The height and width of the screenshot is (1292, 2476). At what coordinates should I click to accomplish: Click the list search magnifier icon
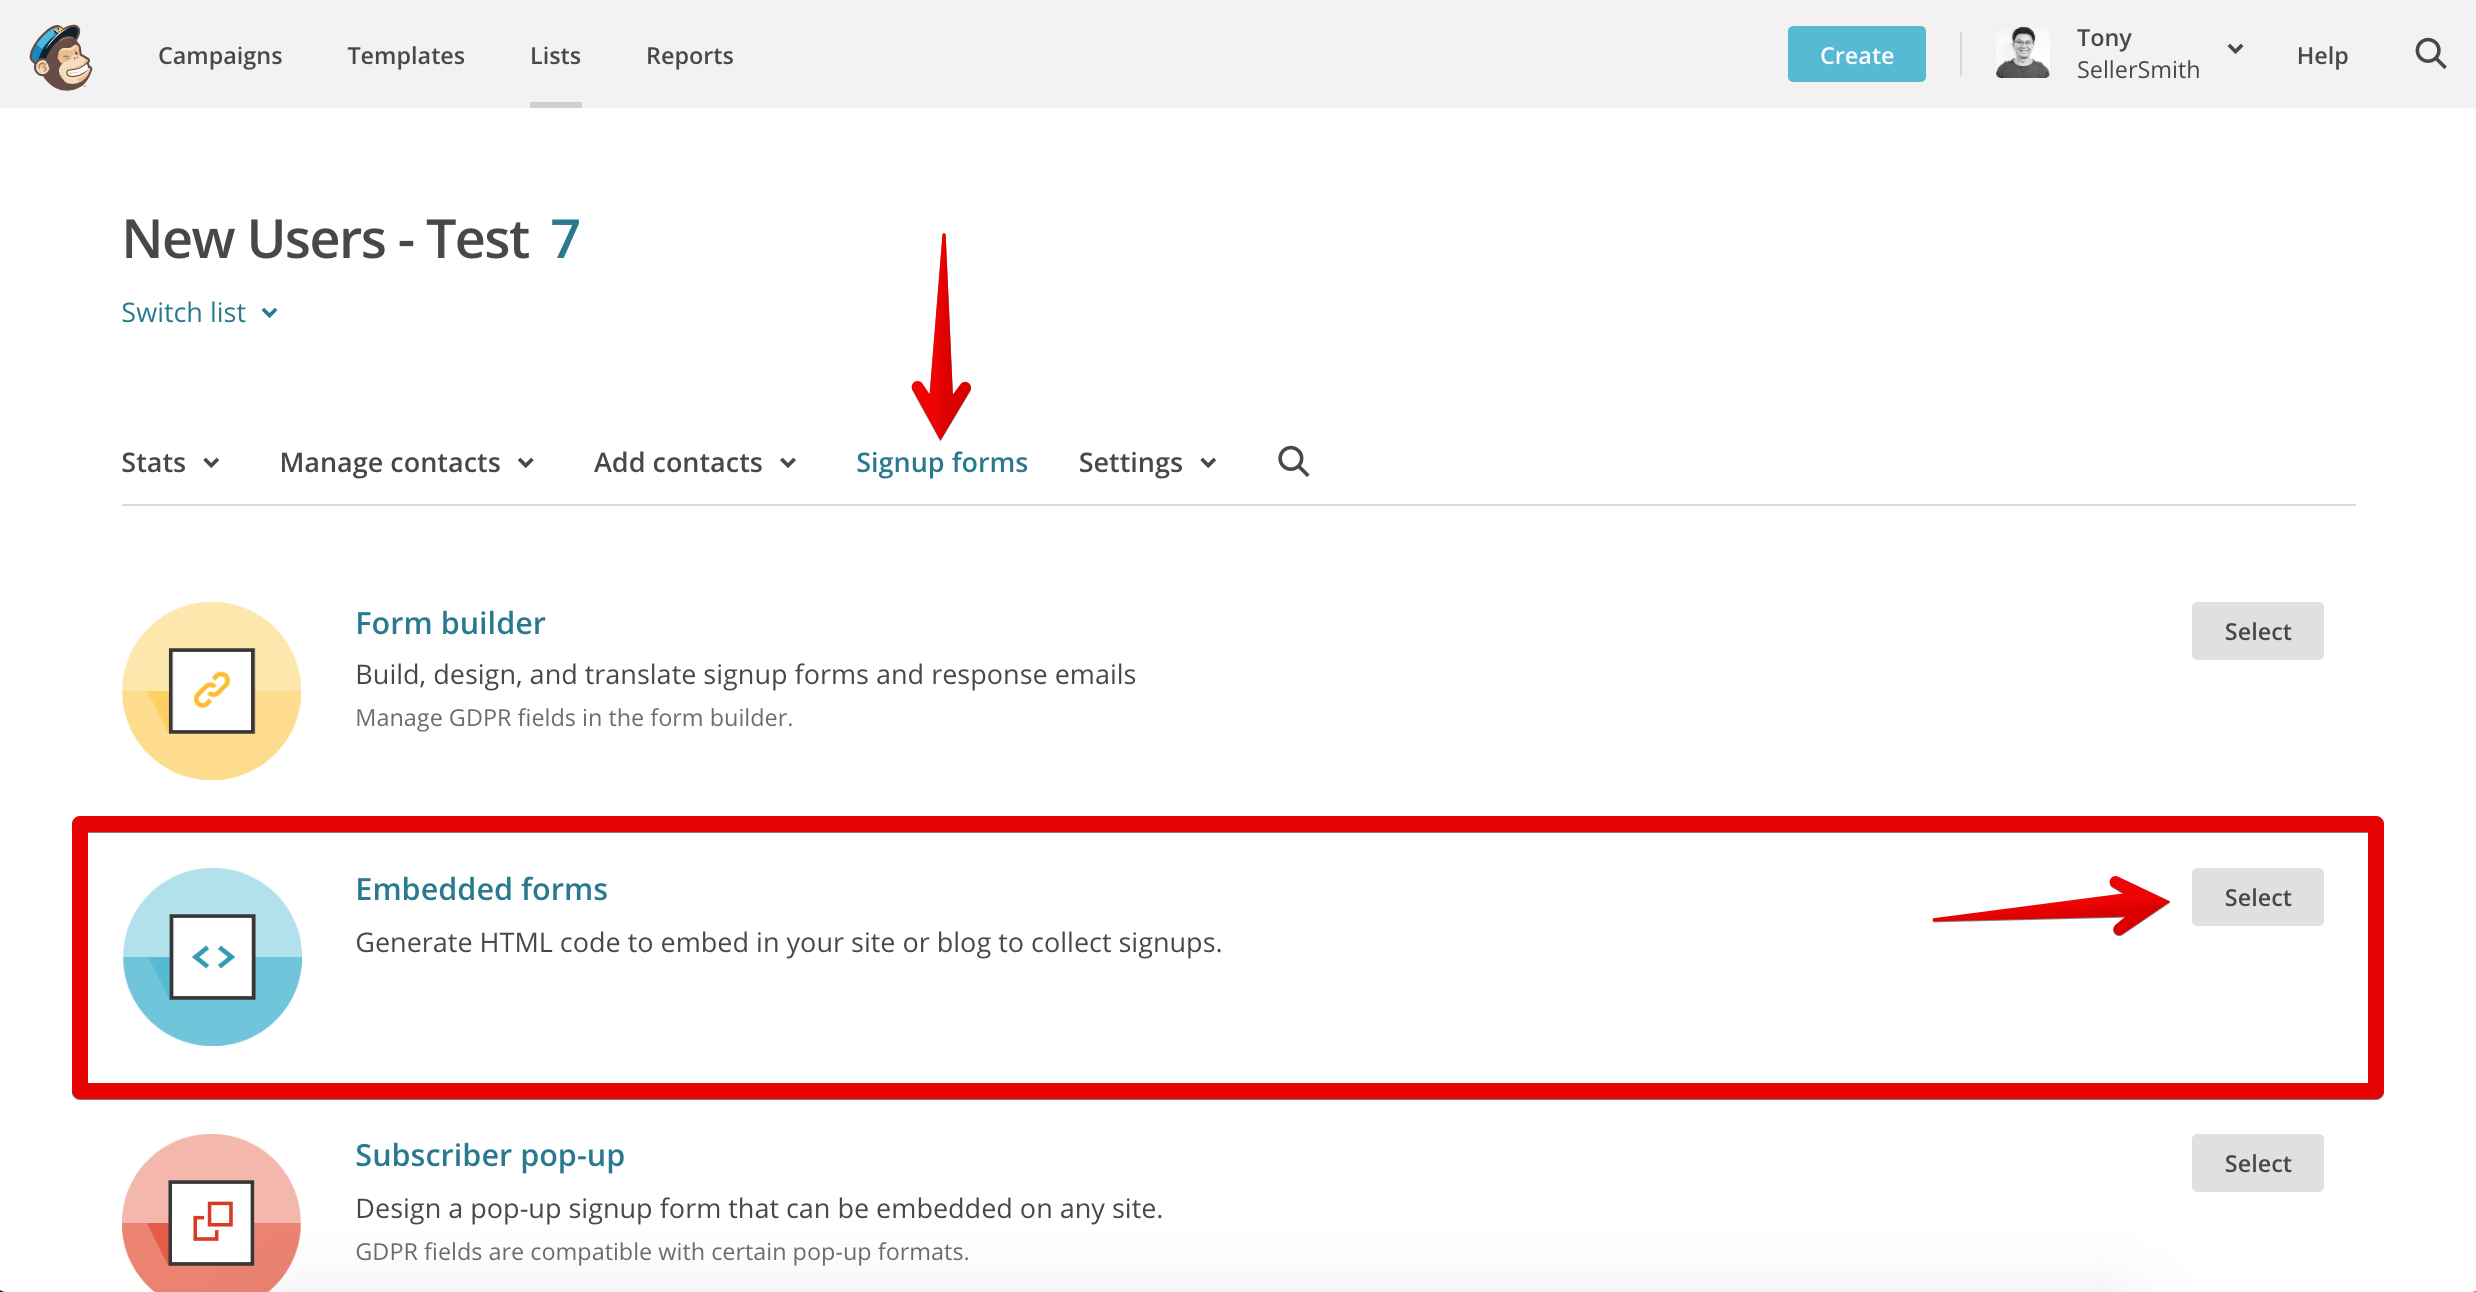1293,461
